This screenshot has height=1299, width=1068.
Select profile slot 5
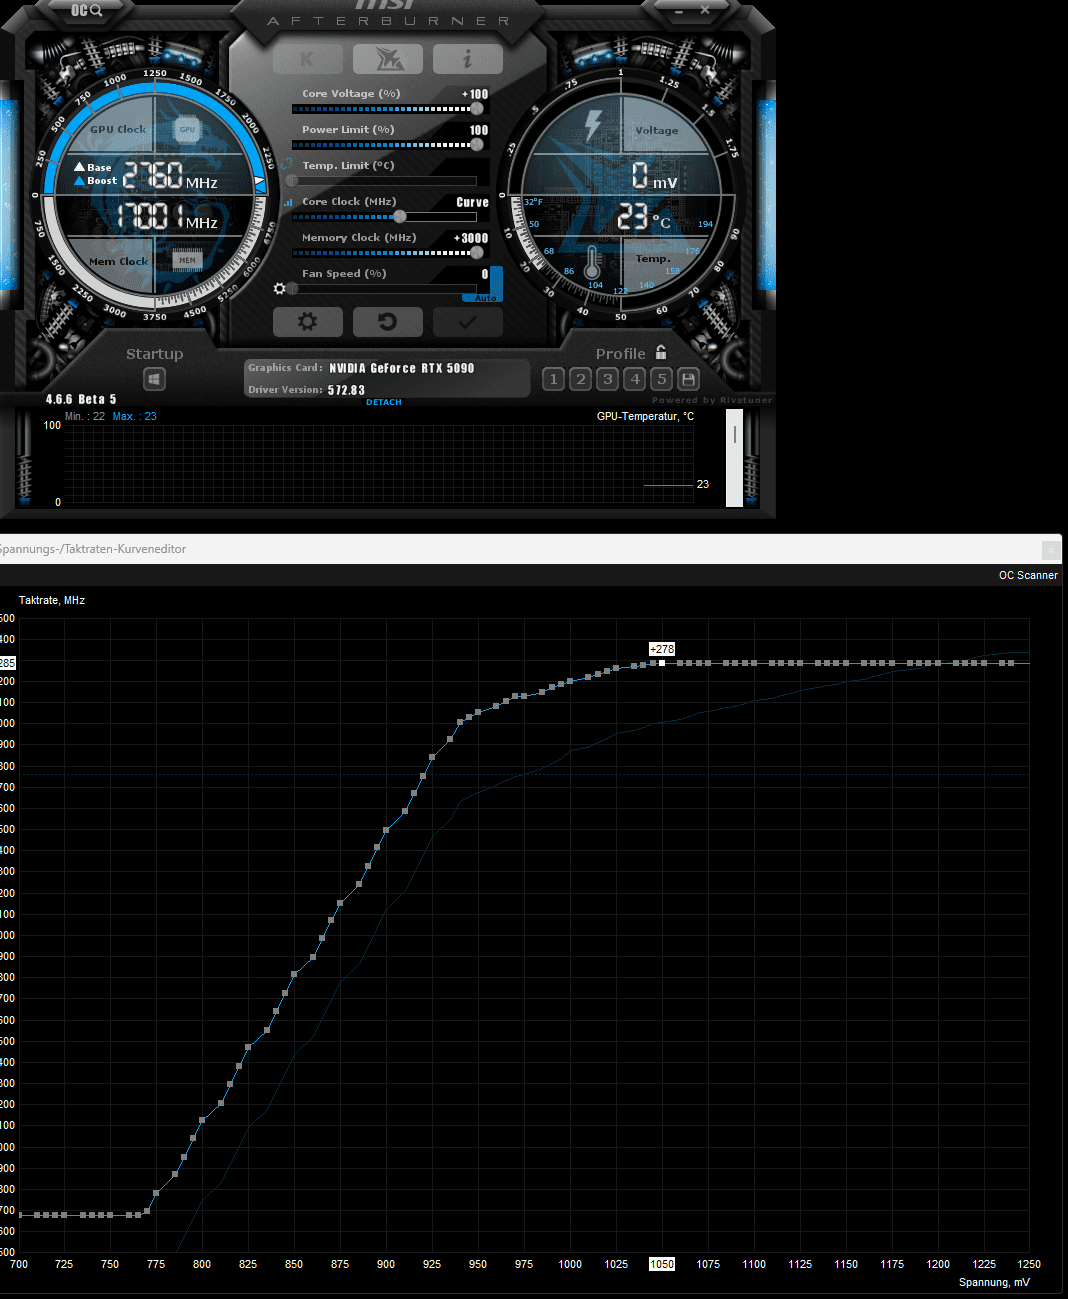pos(661,379)
